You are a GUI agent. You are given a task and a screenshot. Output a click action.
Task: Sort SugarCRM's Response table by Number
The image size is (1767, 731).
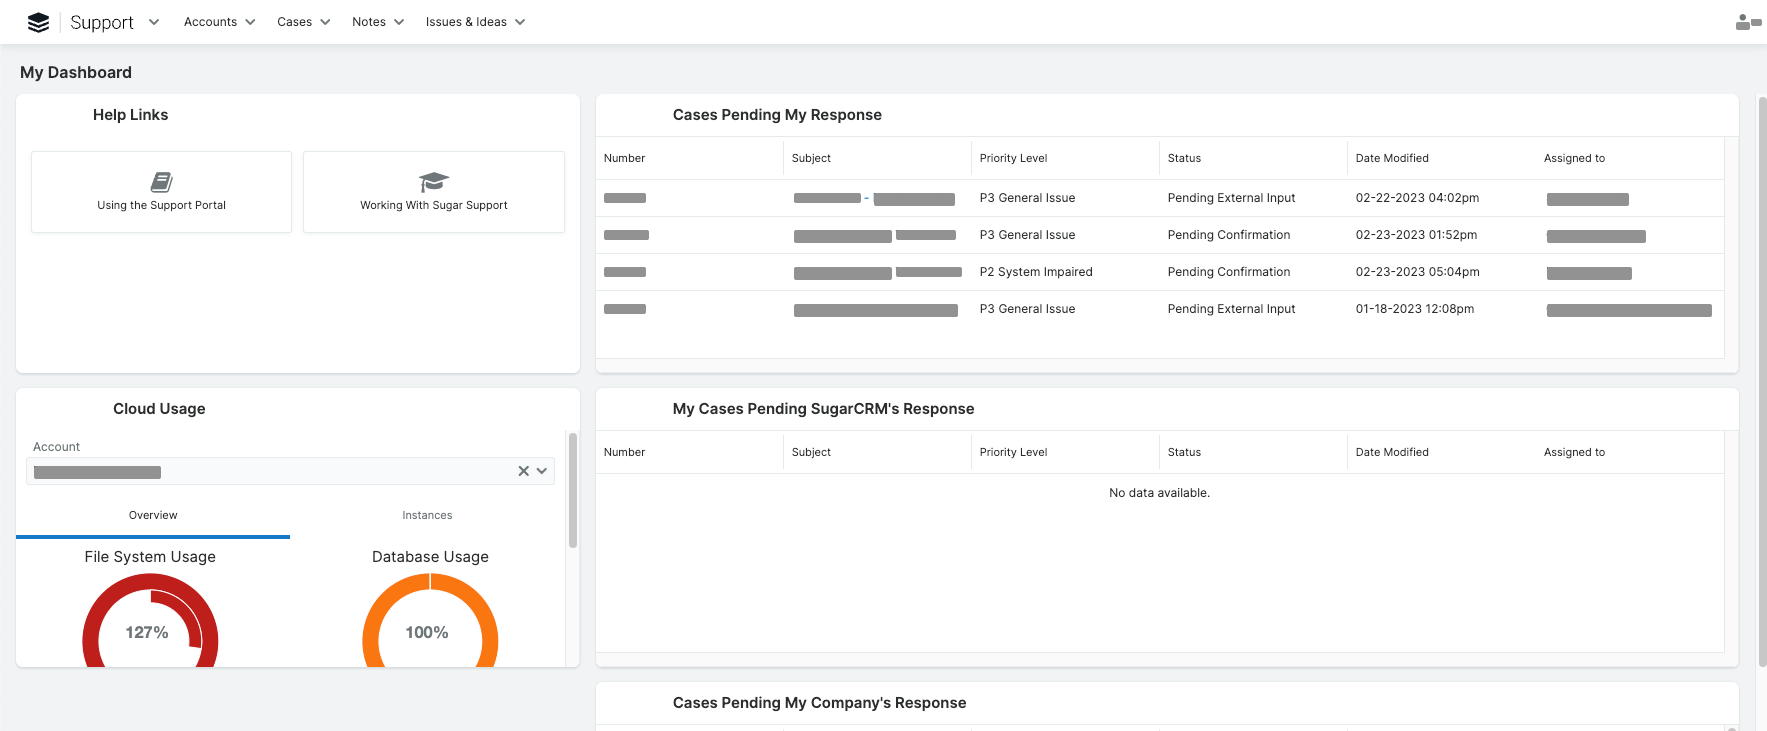click(x=624, y=452)
